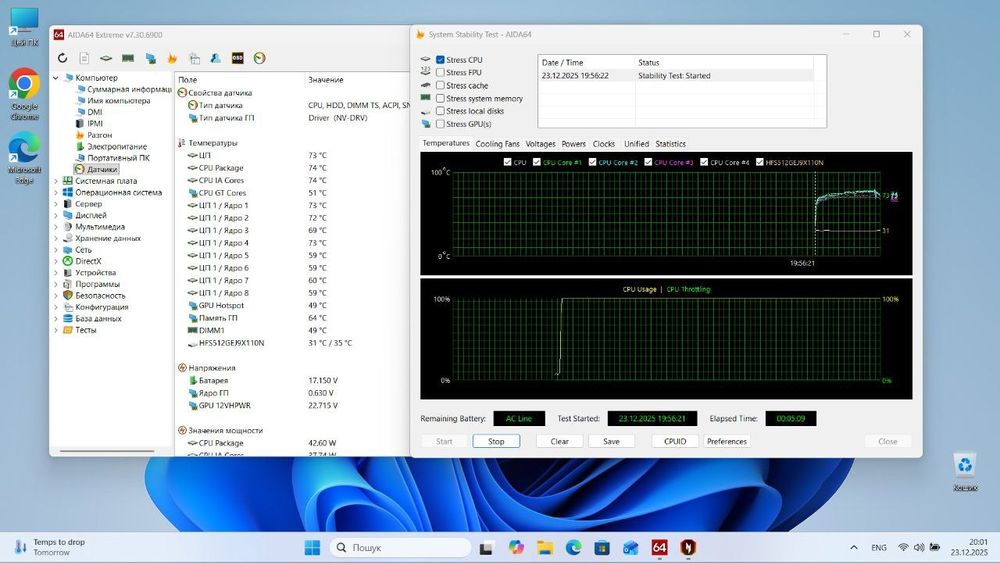Click the green chip icon in AIDA64 toolbar
1000x563 pixels.
click(x=106, y=58)
